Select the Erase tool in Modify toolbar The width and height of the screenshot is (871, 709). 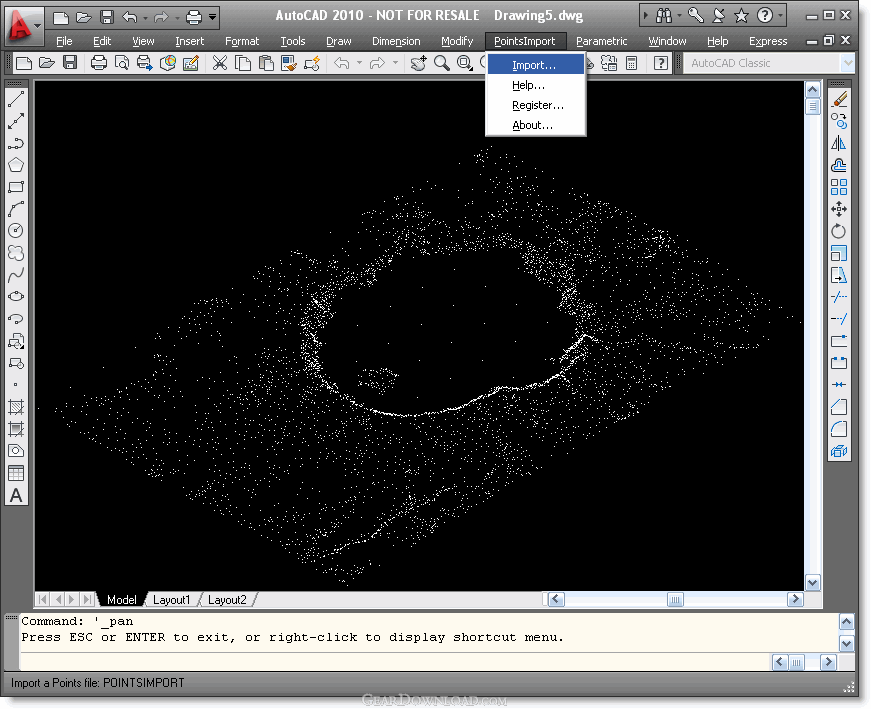pyautogui.click(x=839, y=99)
